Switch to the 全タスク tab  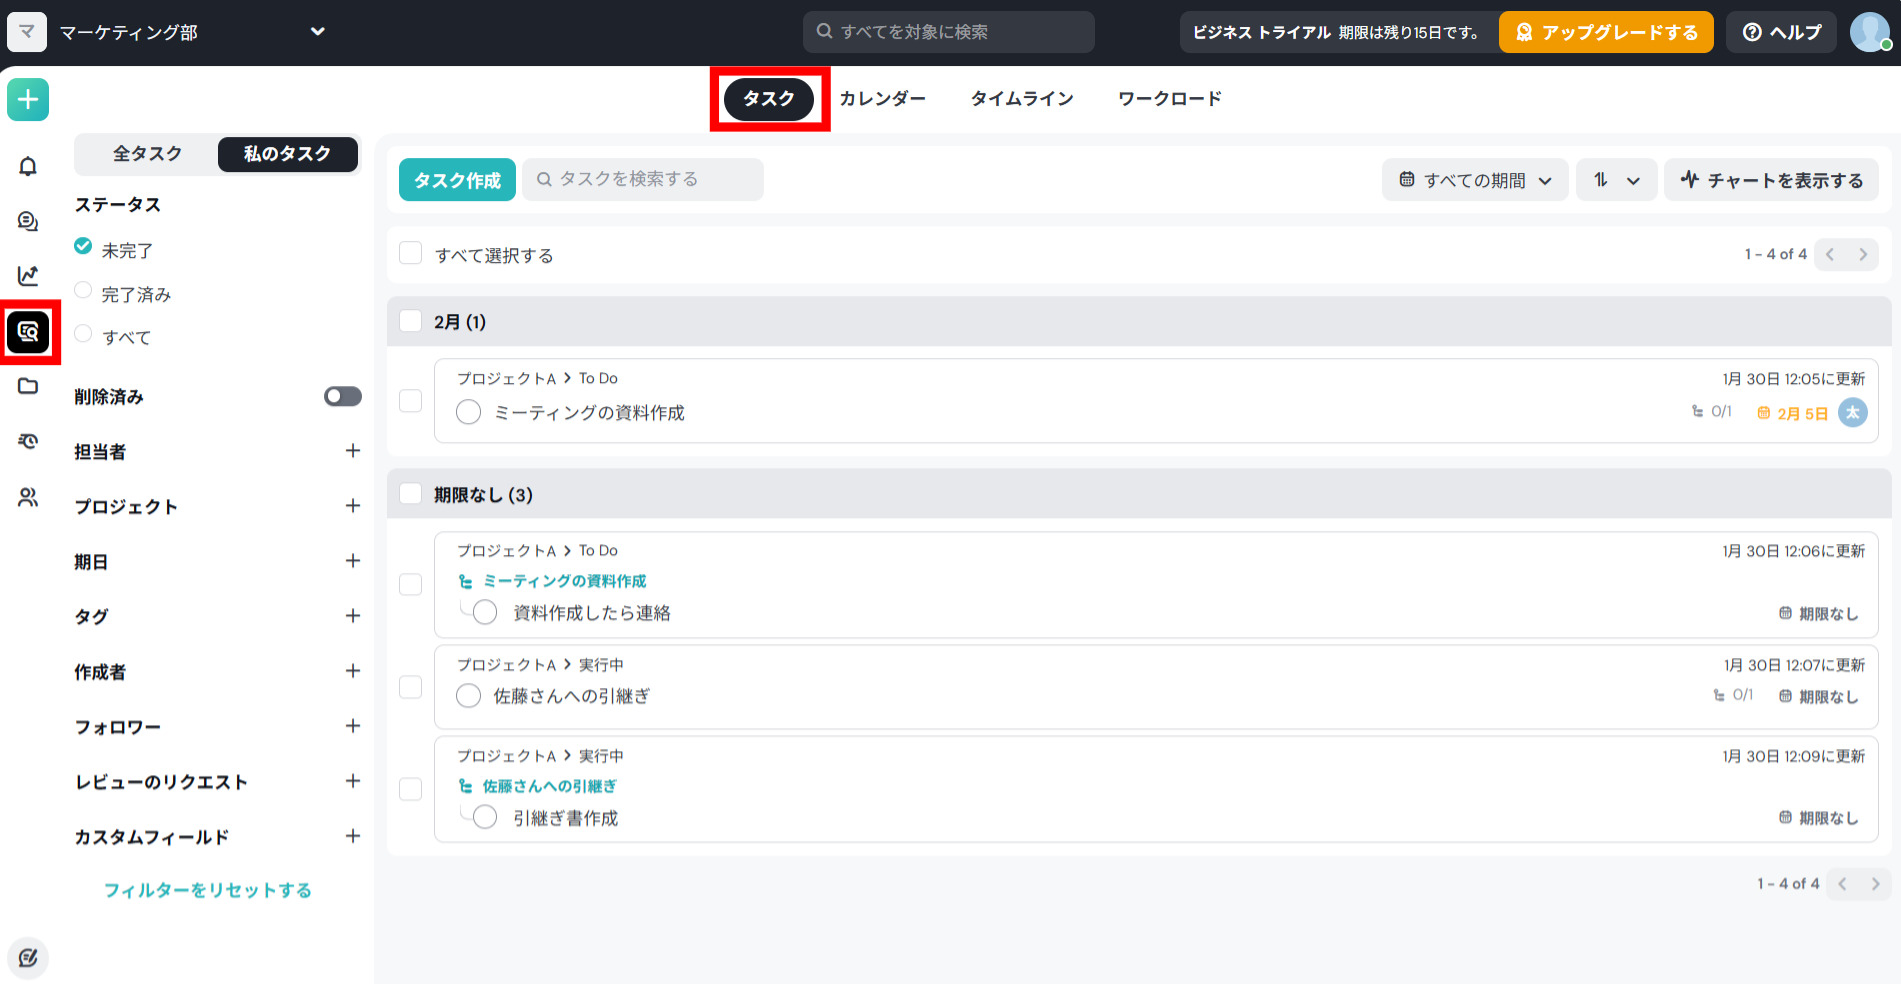pos(147,154)
